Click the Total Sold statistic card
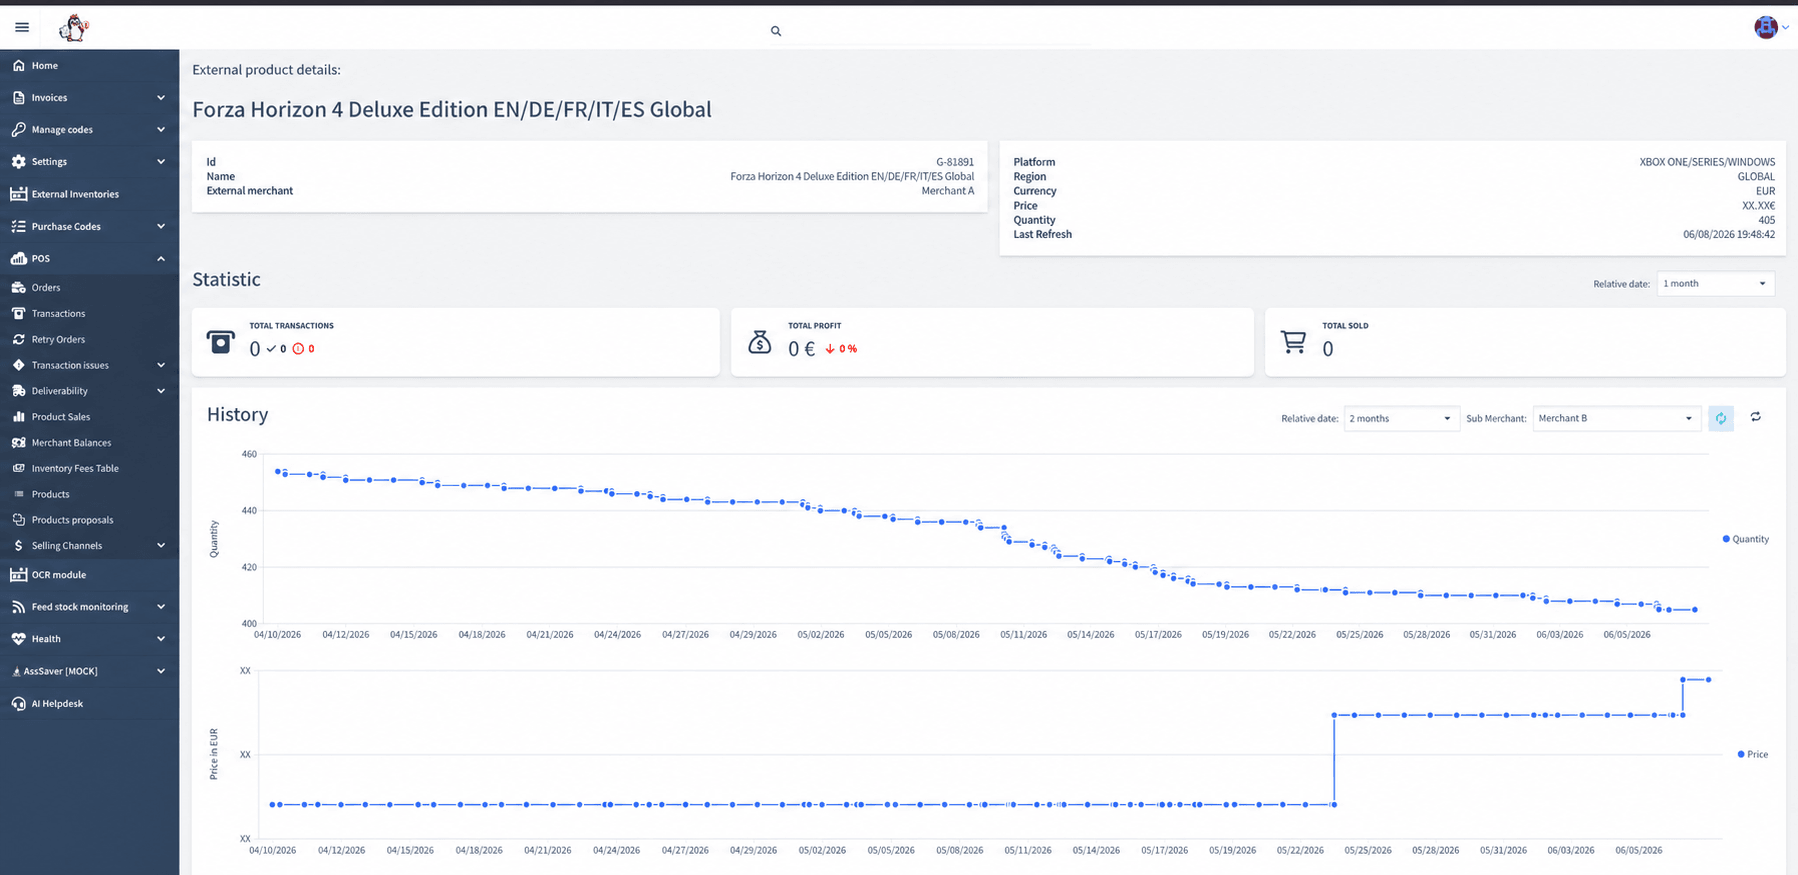 click(1525, 342)
